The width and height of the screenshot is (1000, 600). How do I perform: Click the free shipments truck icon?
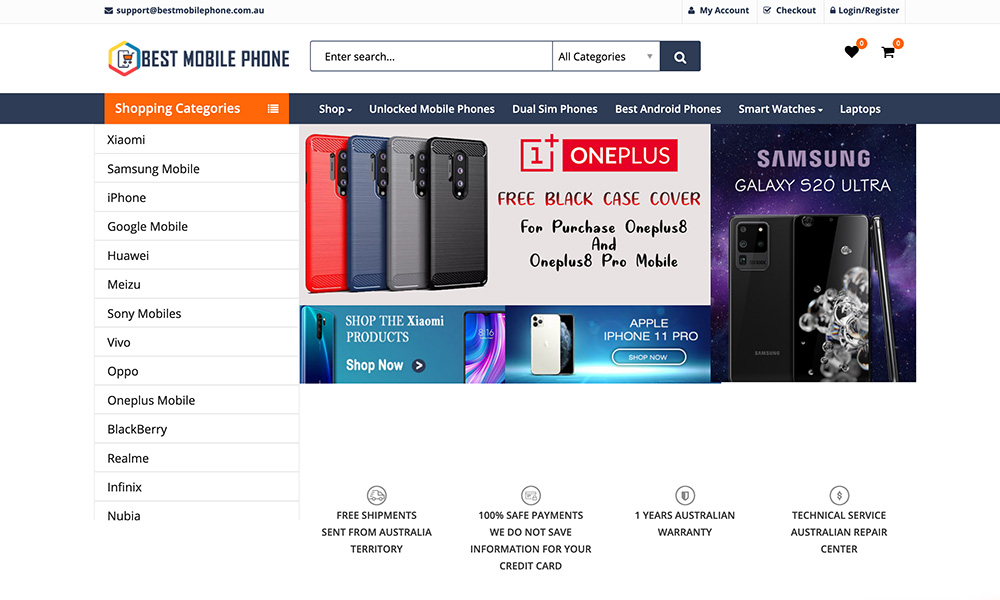377,495
